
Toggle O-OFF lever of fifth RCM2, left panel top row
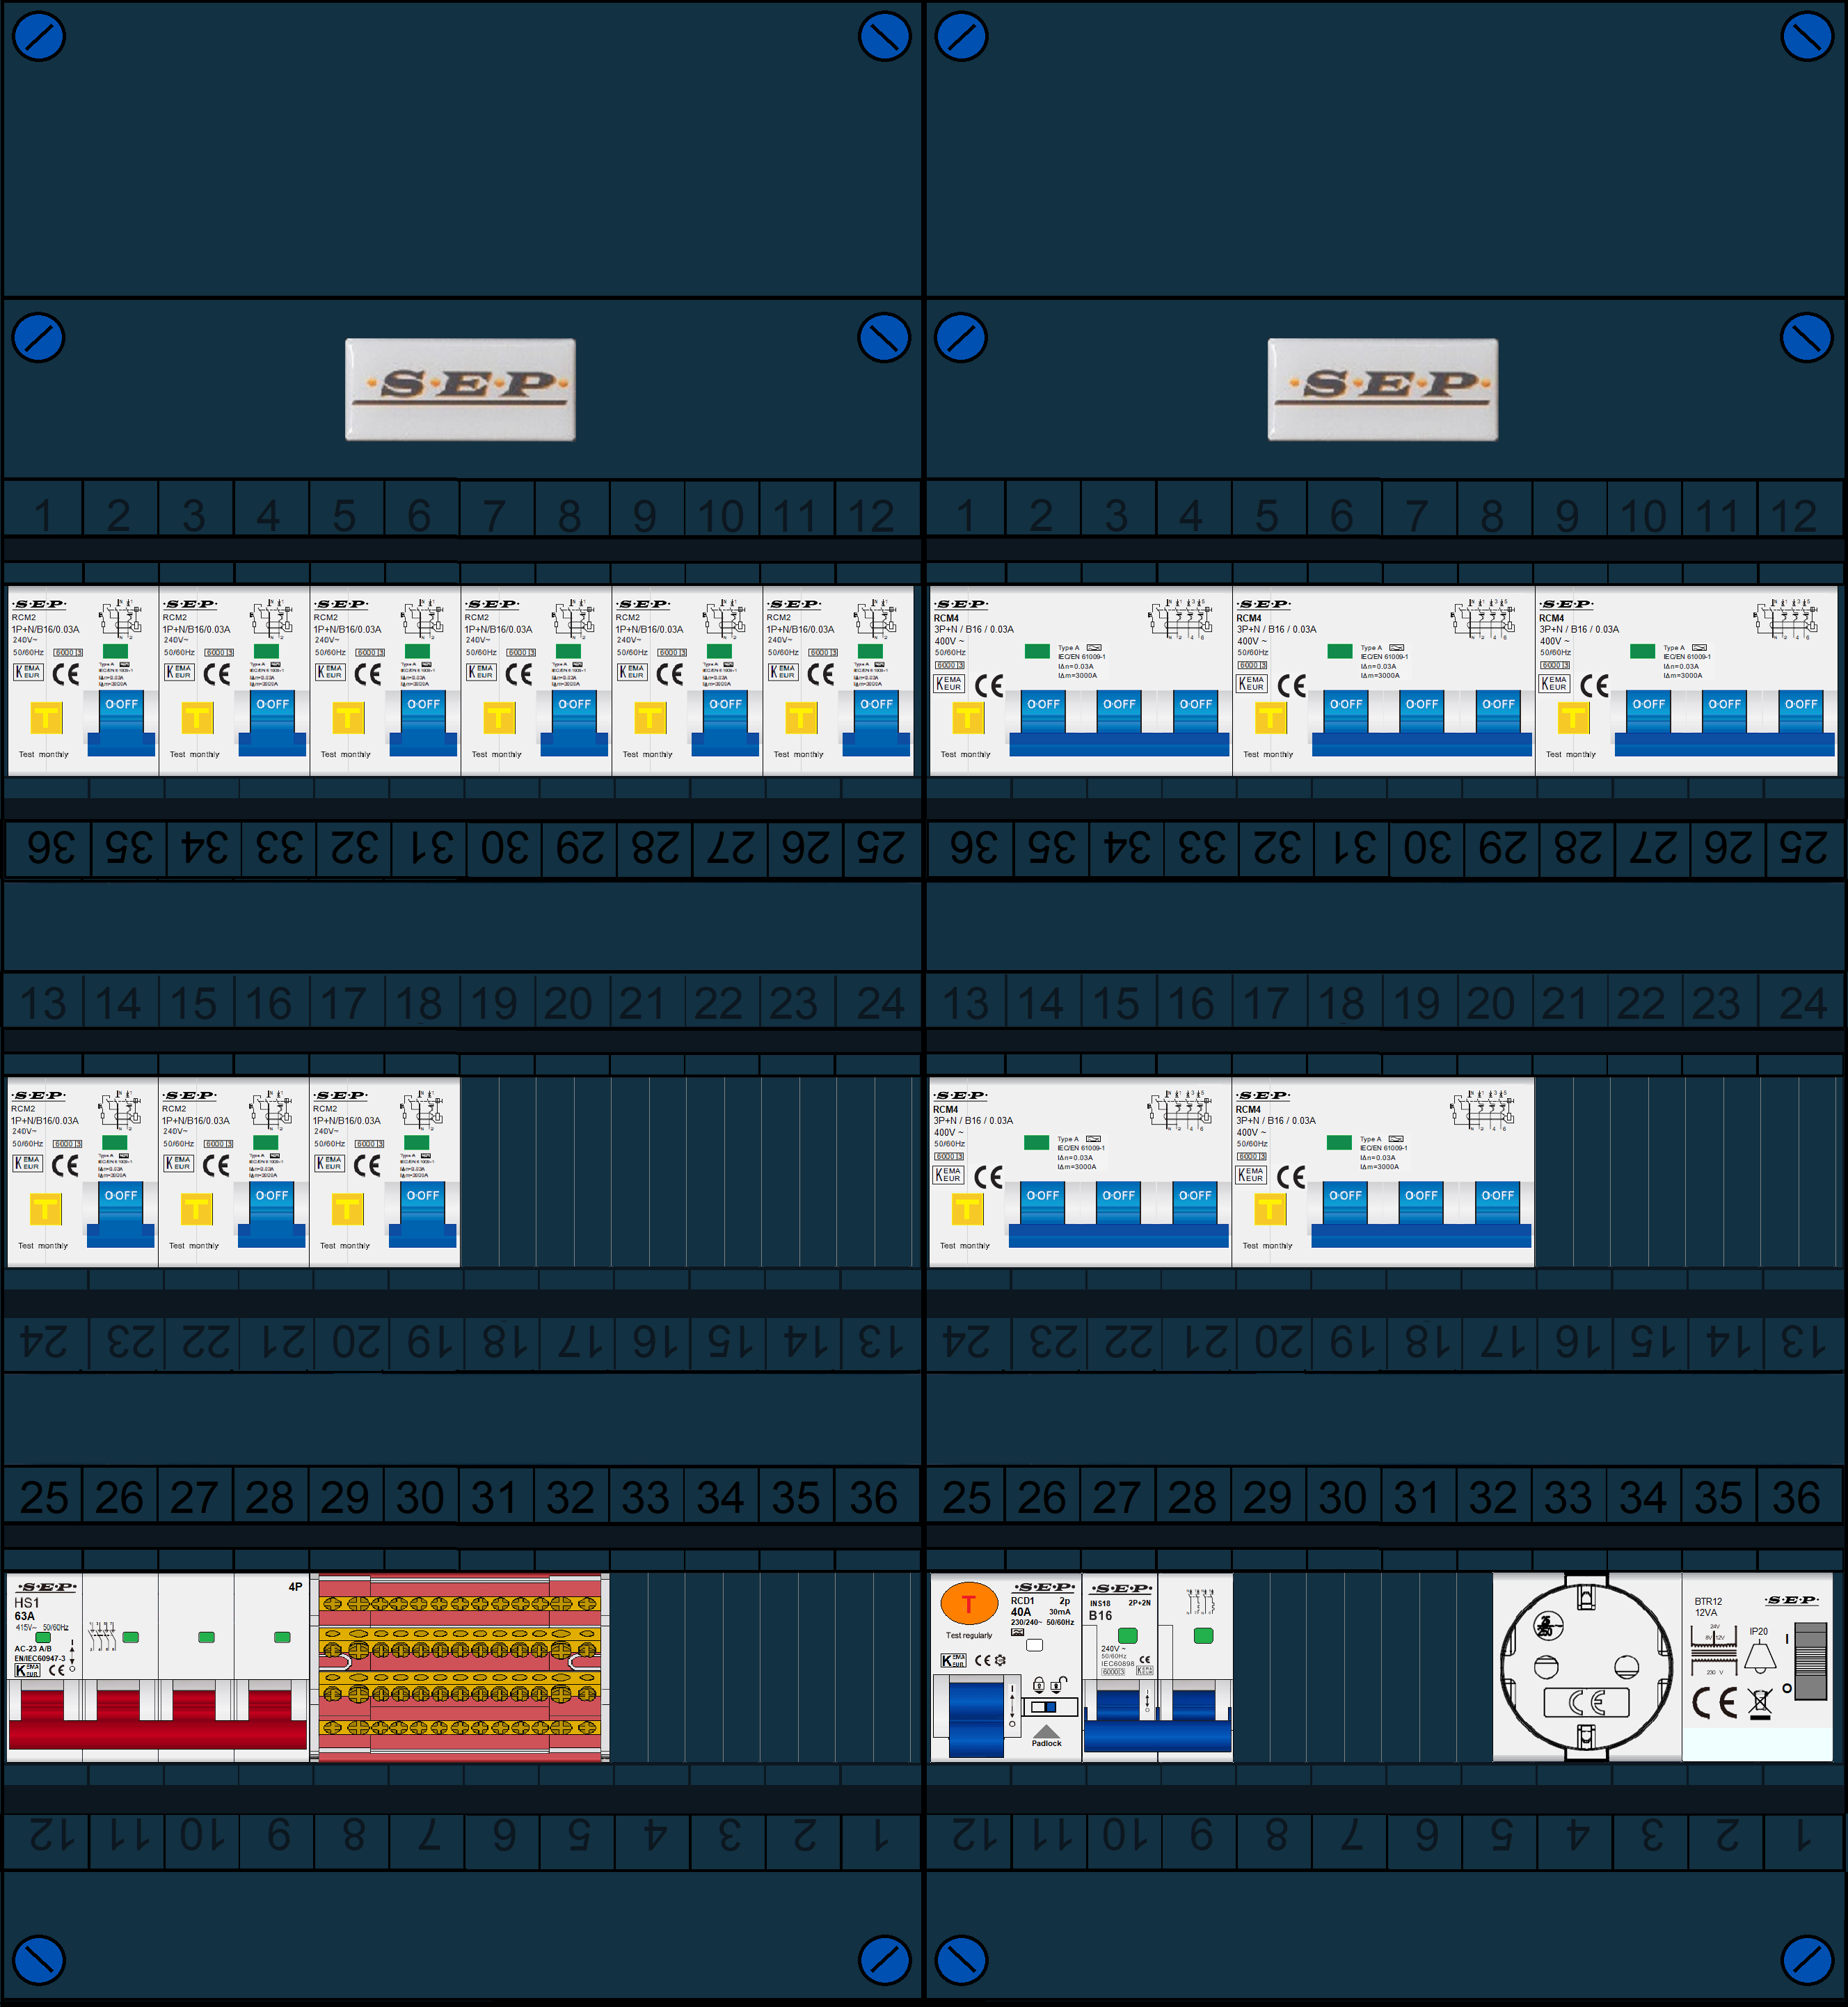[725, 722]
